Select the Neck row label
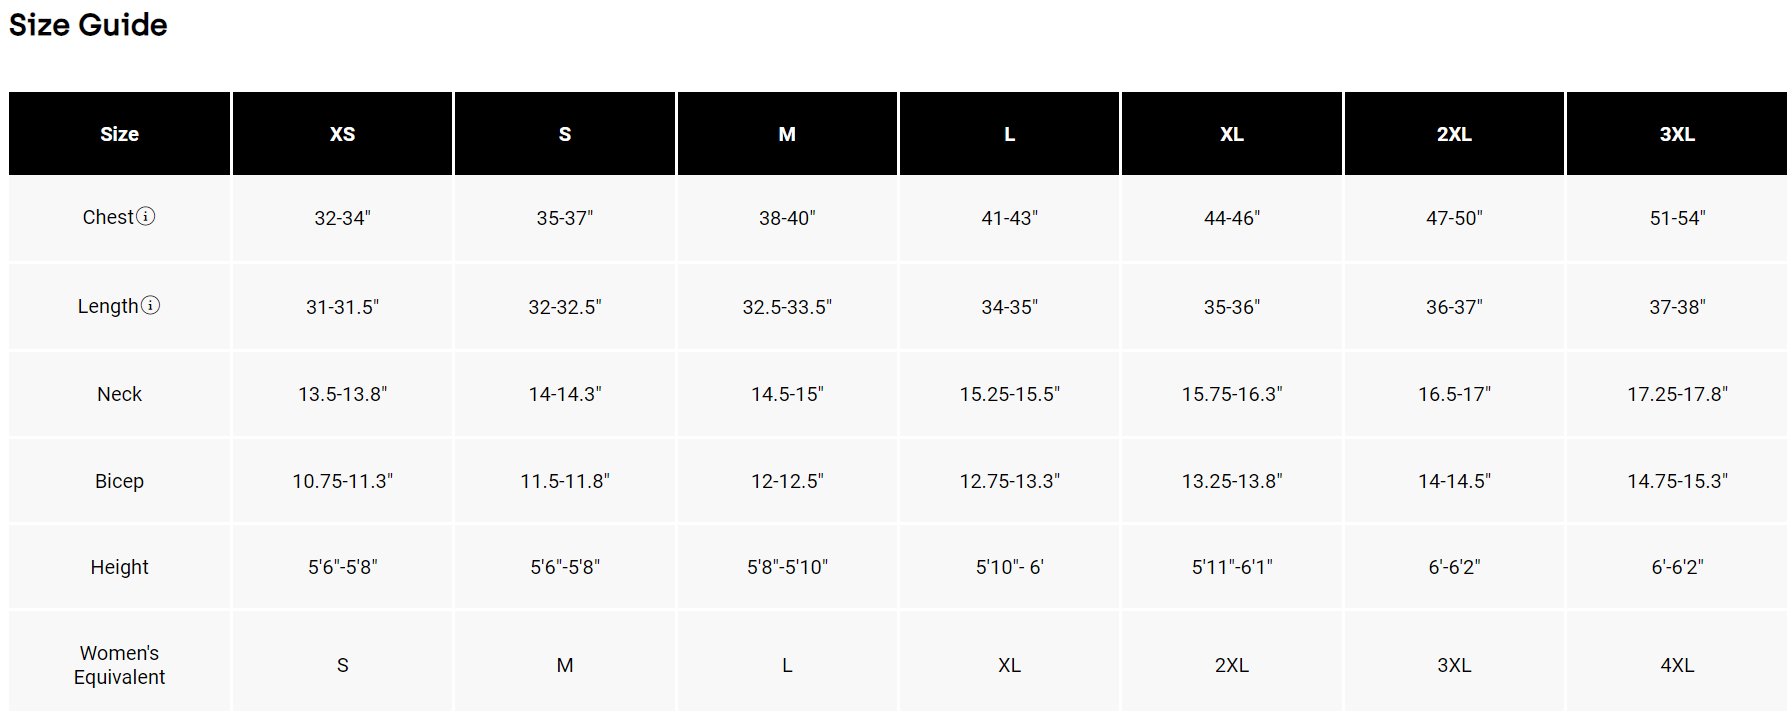The width and height of the screenshot is (1787, 711). pyautogui.click(x=119, y=394)
